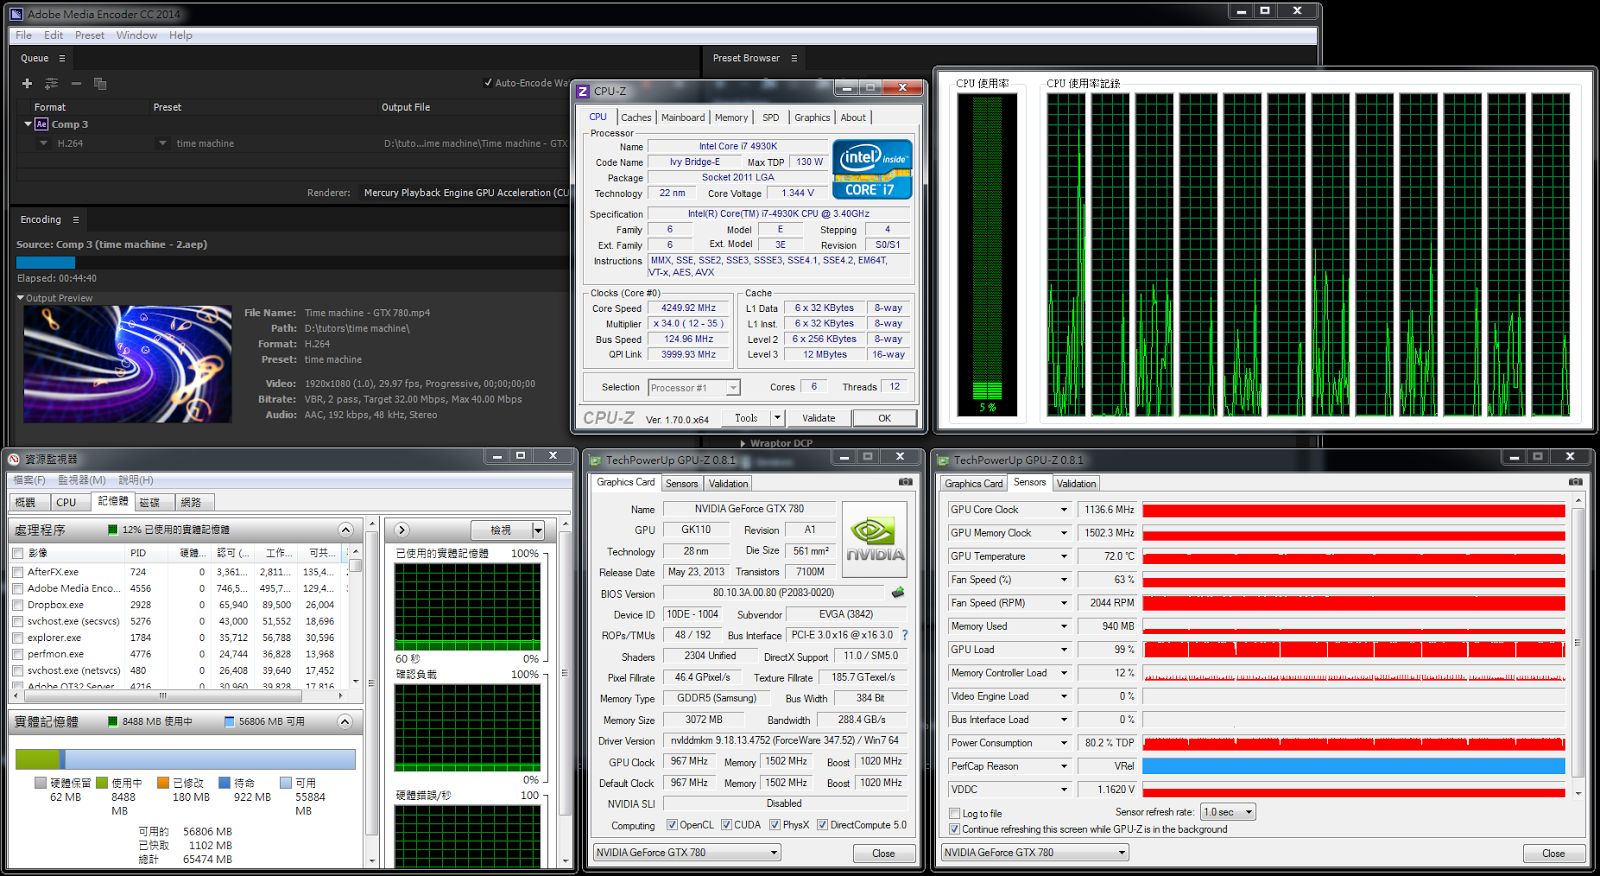Click the CPU-Z title bar icon

[x=583, y=91]
